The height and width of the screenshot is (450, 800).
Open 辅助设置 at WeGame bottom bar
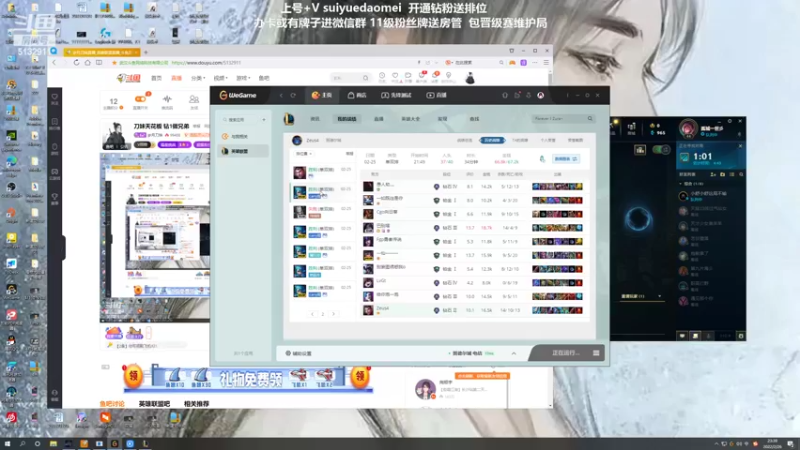(x=298, y=353)
